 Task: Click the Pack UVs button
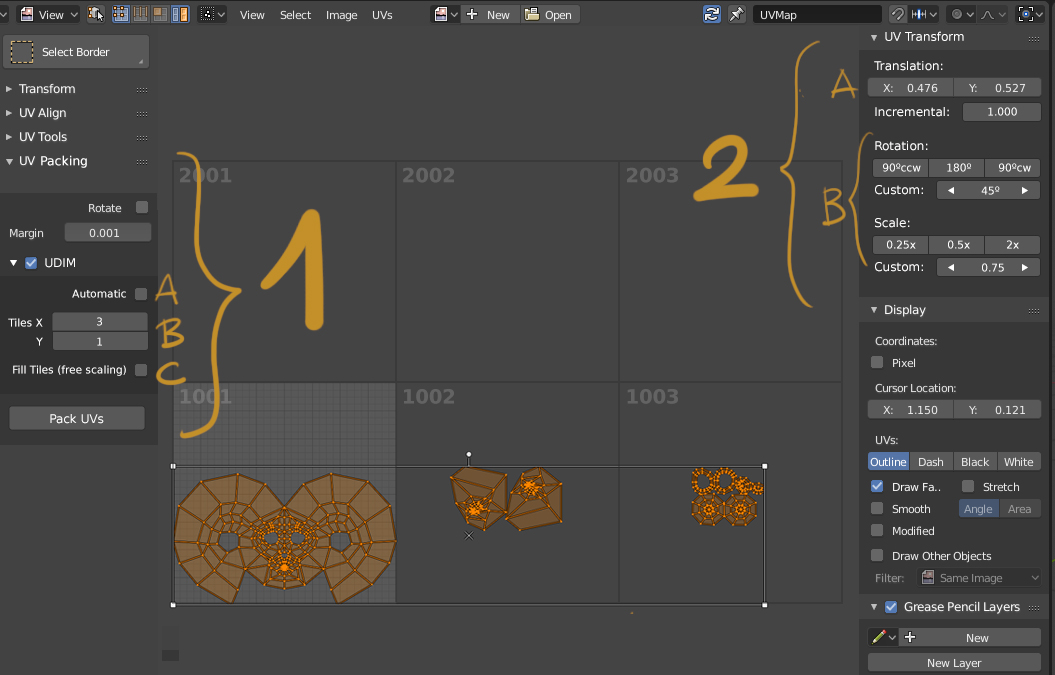click(x=77, y=419)
